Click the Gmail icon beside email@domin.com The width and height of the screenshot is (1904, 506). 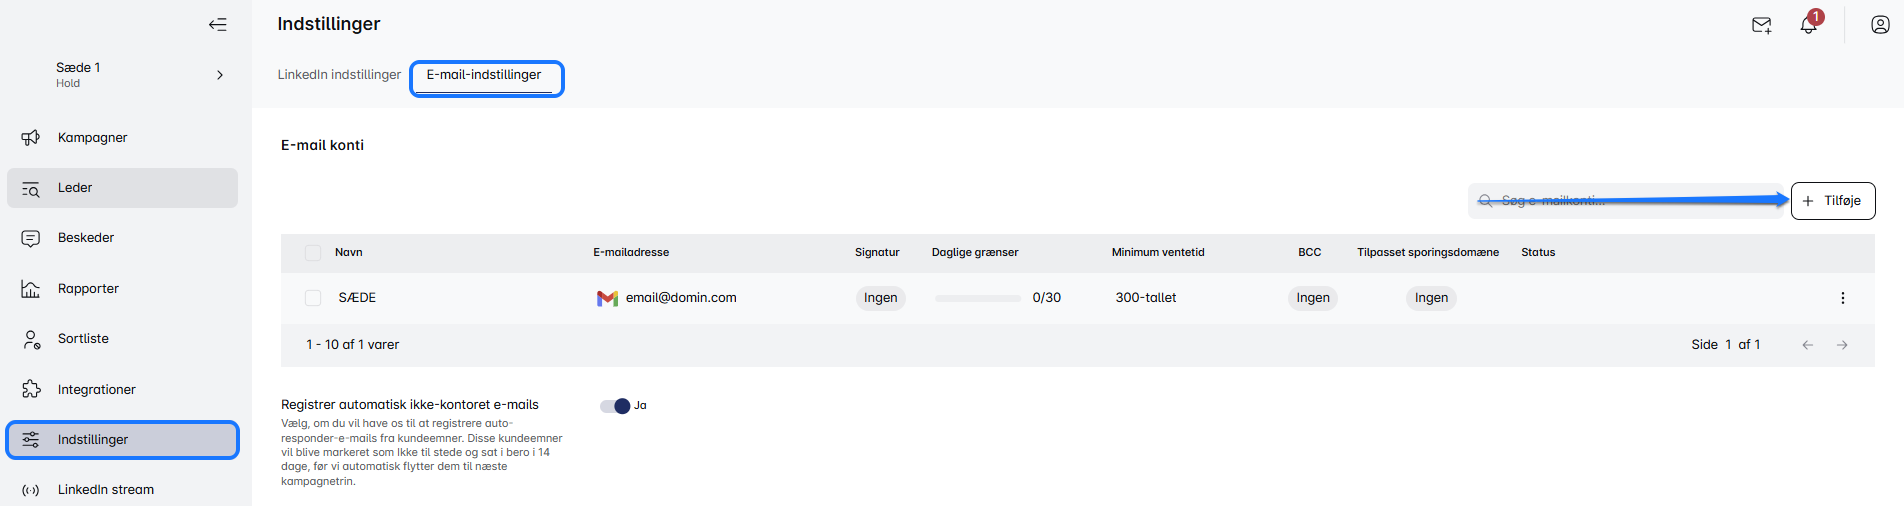[607, 298]
